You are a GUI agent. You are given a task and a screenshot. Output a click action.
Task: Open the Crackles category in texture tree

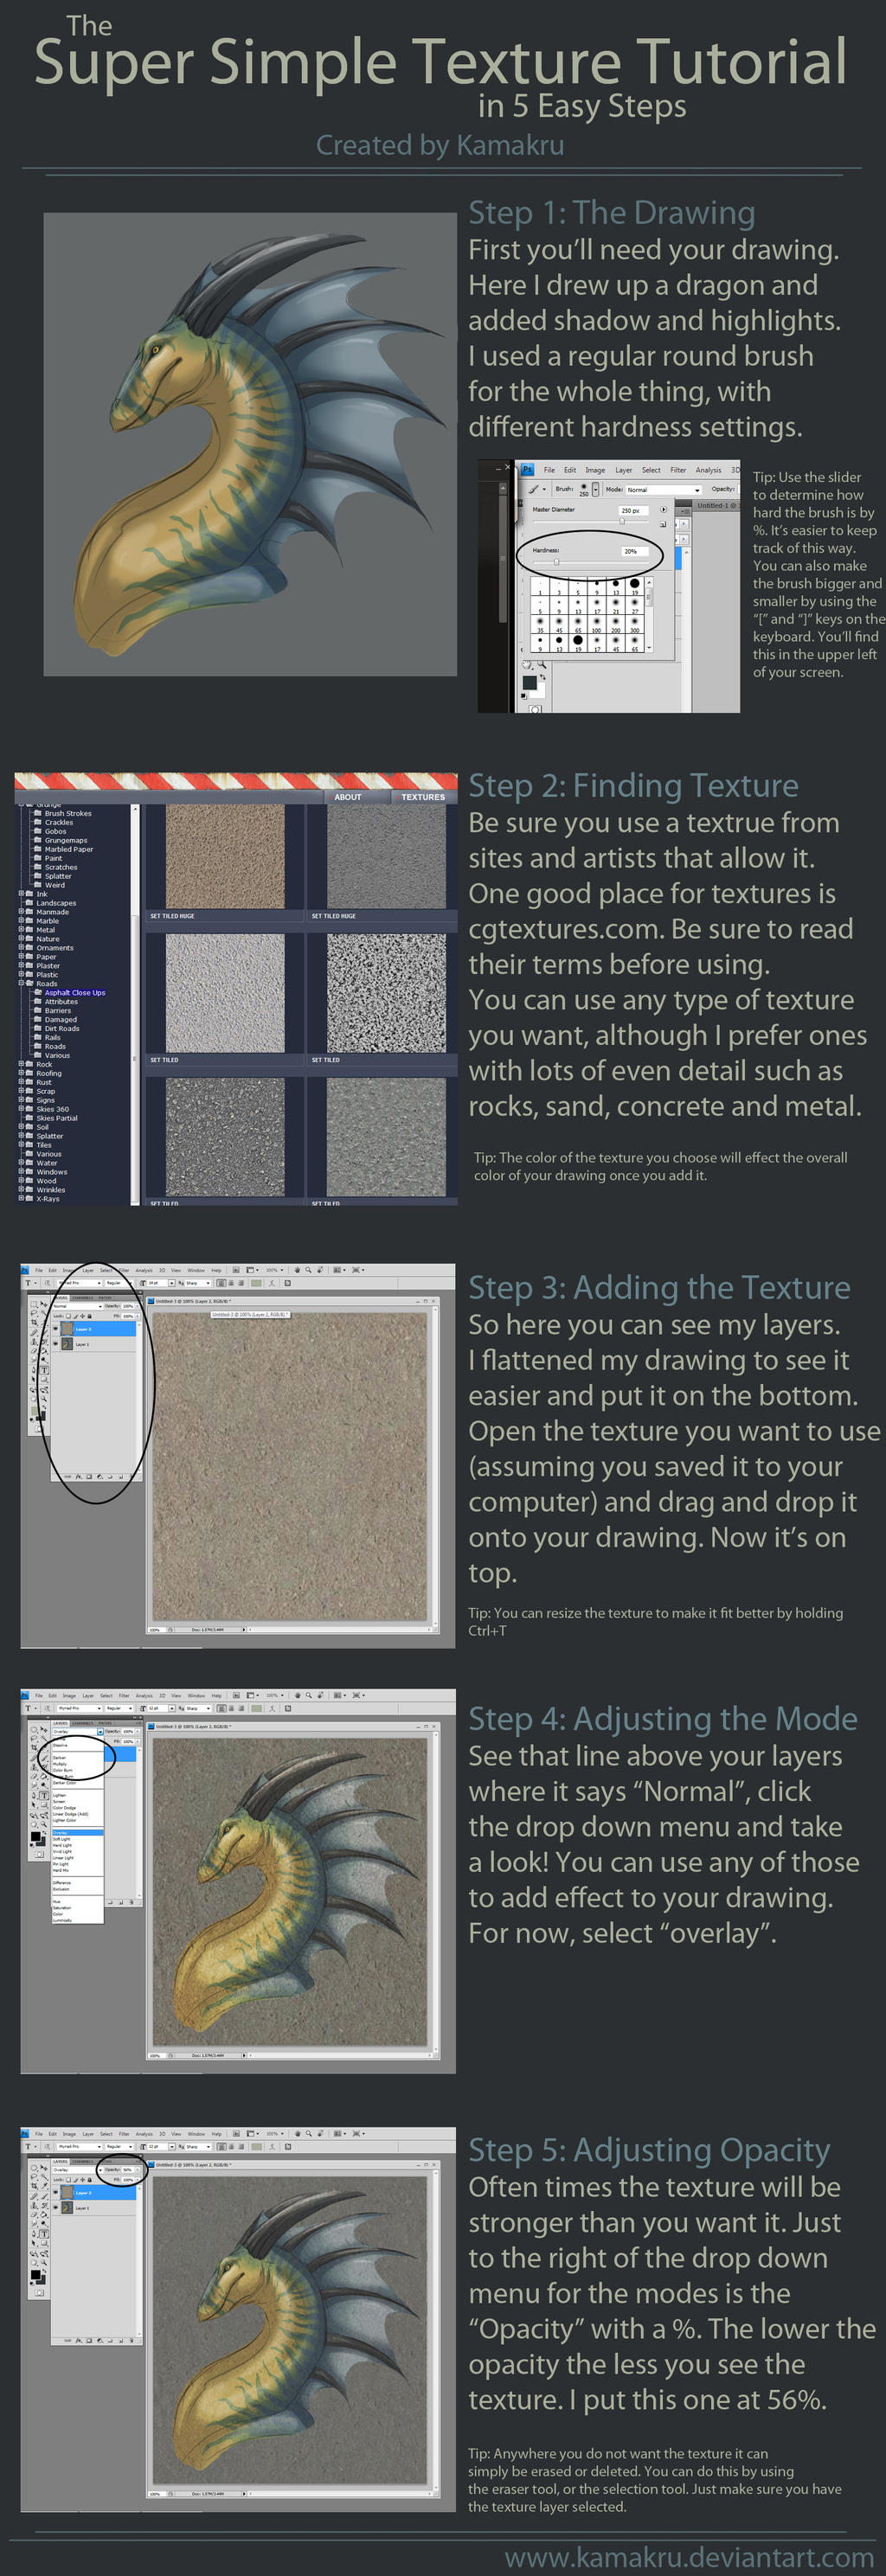click(x=59, y=823)
